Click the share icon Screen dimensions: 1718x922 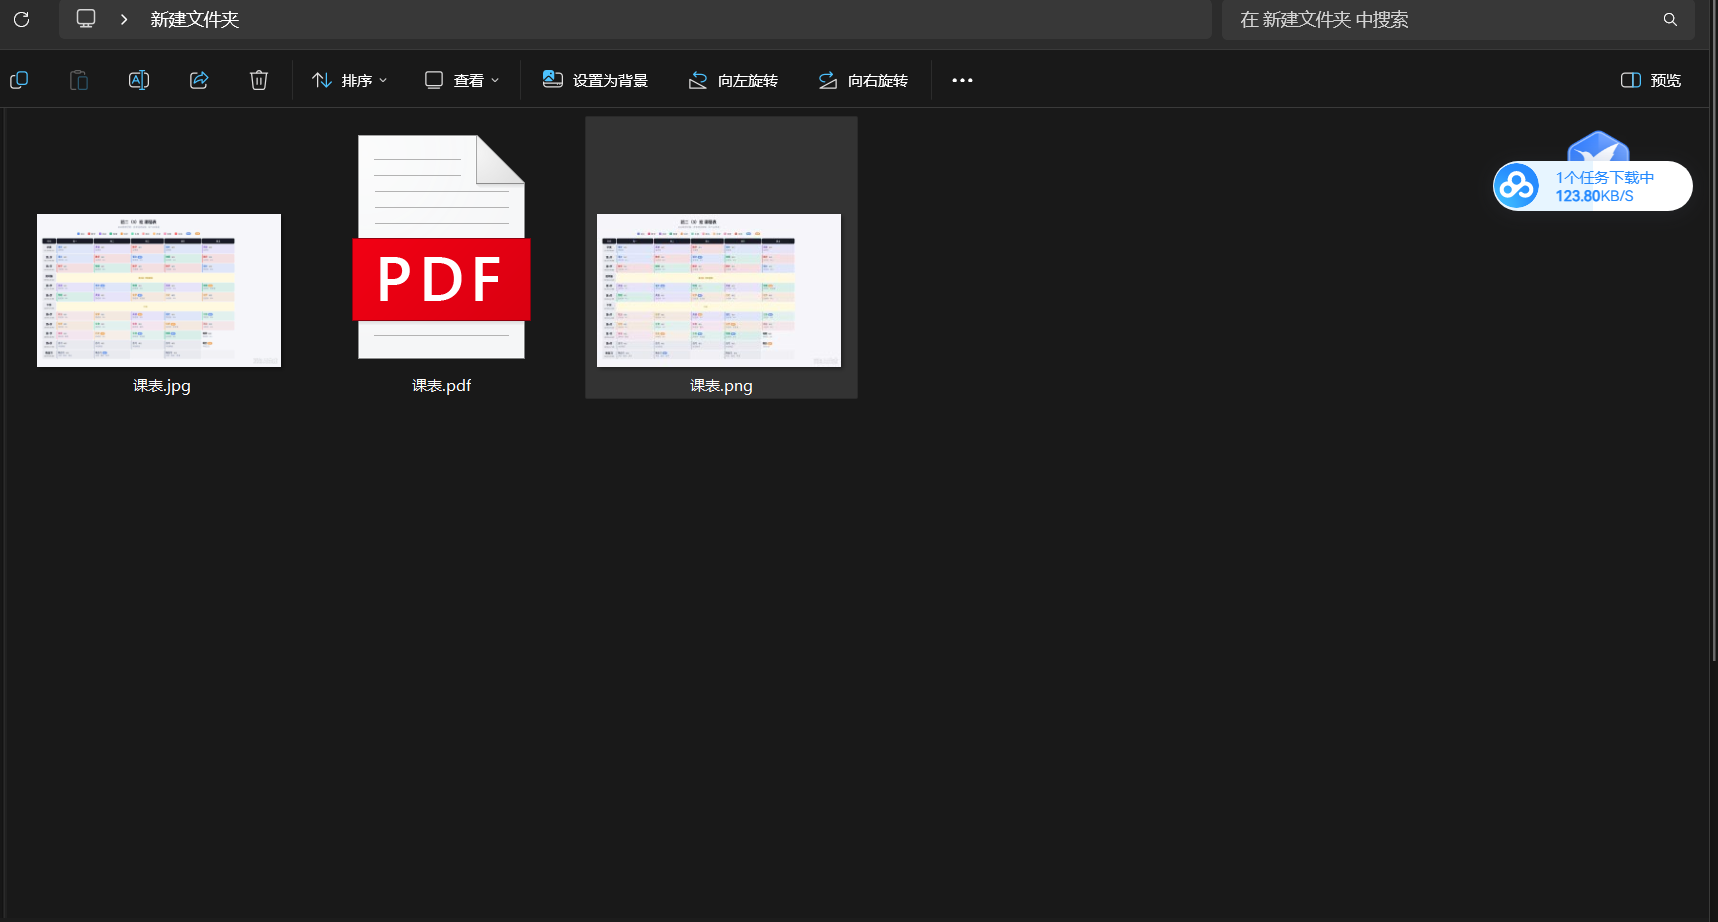point(199,80)
